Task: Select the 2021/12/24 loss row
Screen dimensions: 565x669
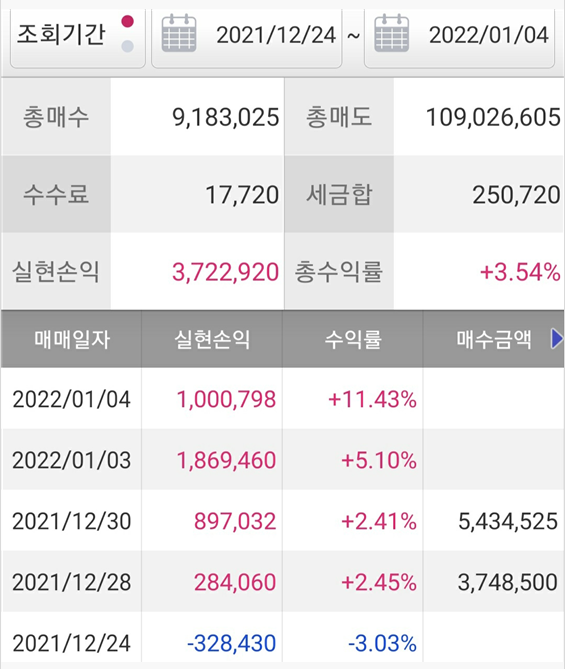Action: tap(282, 643)
